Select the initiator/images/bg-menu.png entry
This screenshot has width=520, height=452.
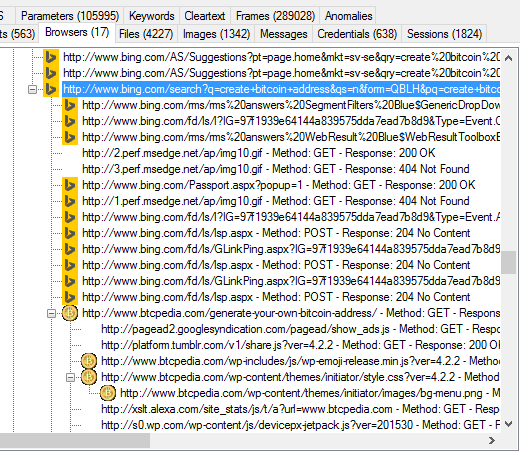(310, 393)
